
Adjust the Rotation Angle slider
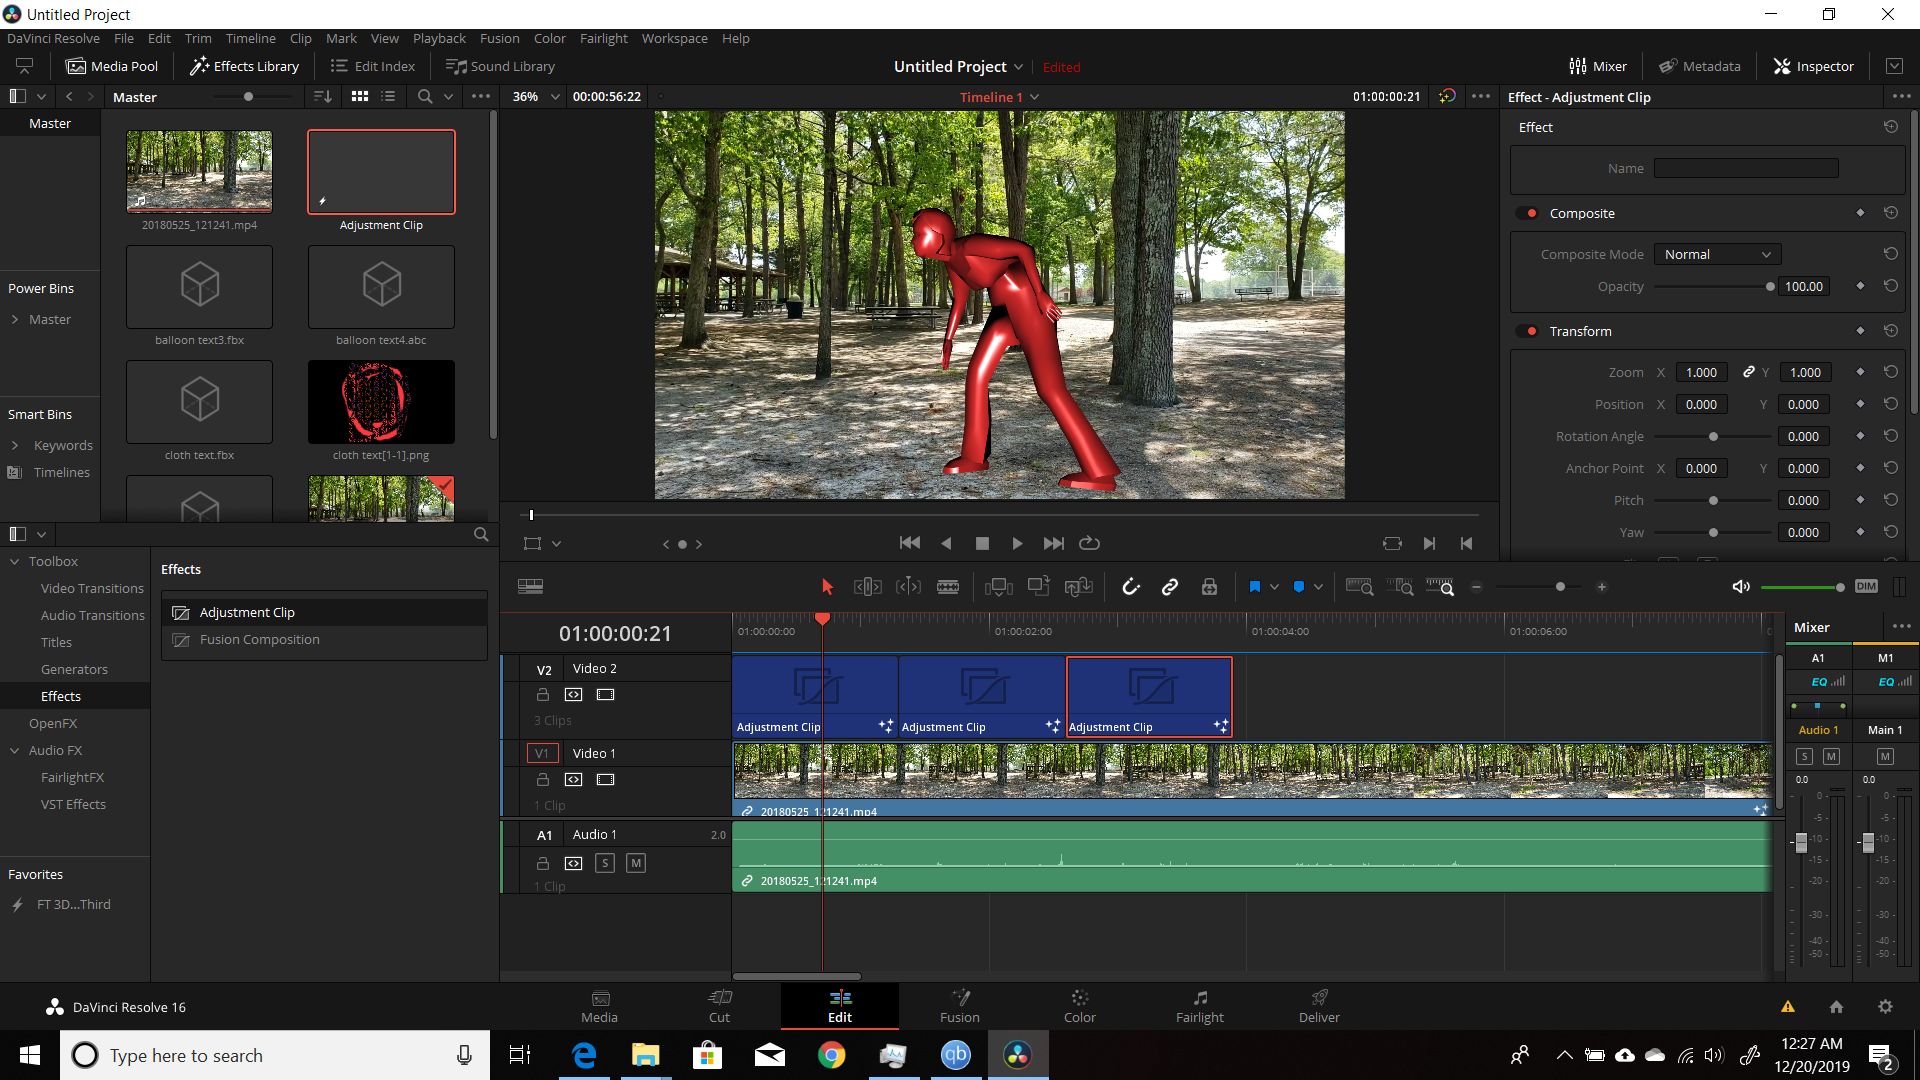coord(1714,437)
